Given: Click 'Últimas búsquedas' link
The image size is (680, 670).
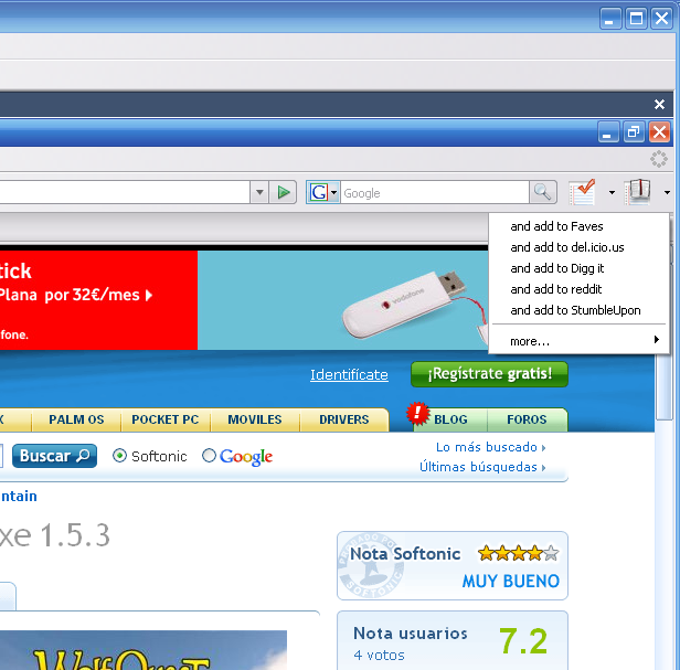Looking at the screenshot, I should pyautogui.click(x=482, y=467).
